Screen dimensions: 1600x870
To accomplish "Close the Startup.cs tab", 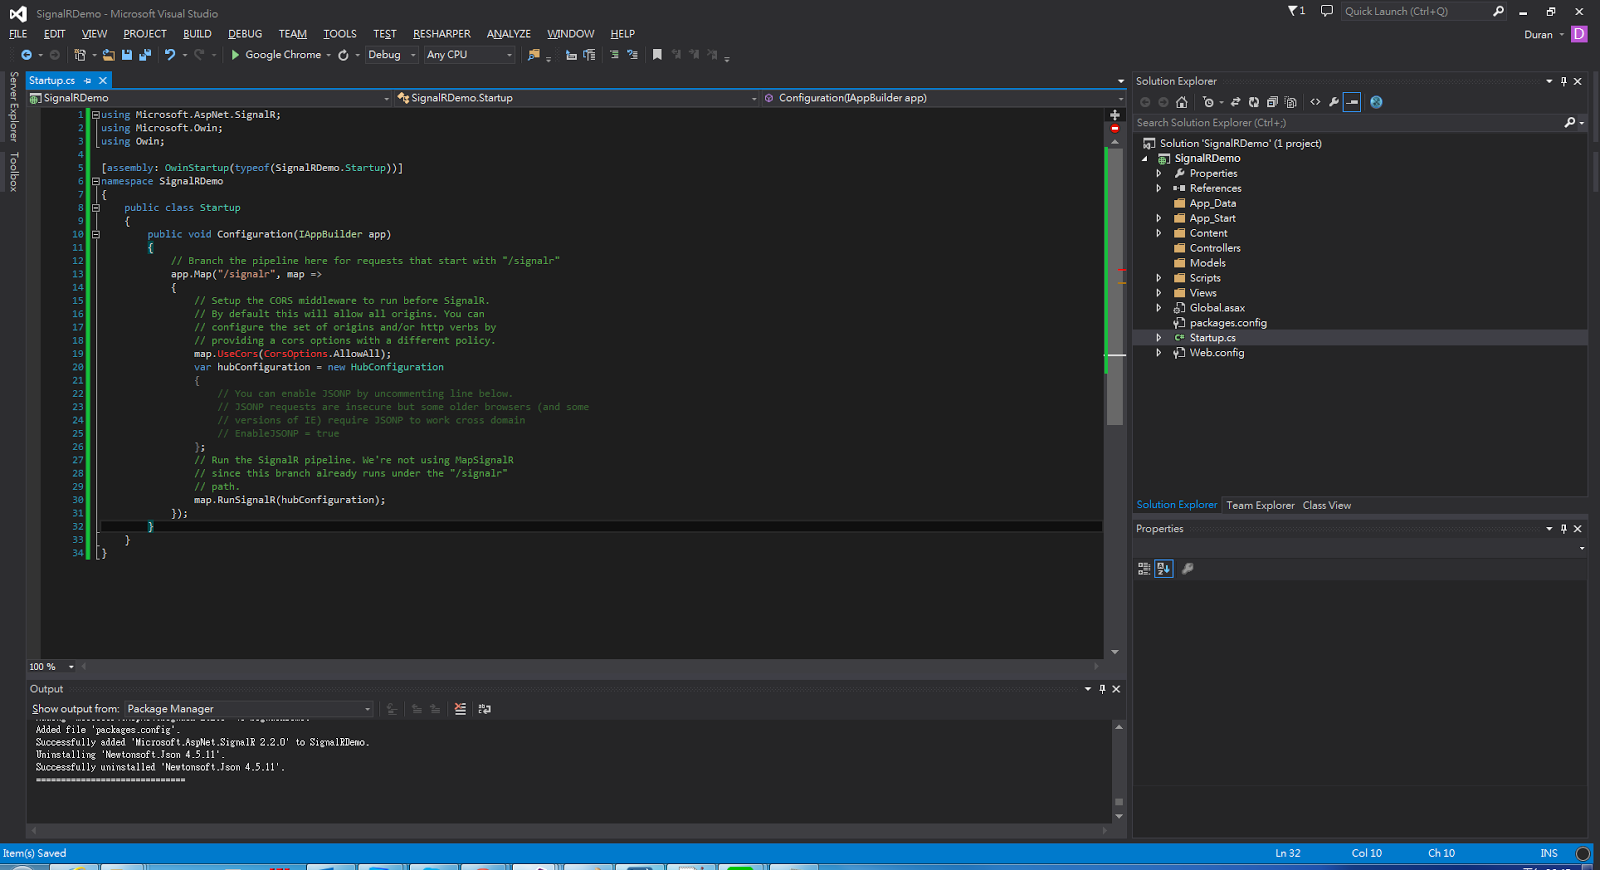I will tap(102, 80).
